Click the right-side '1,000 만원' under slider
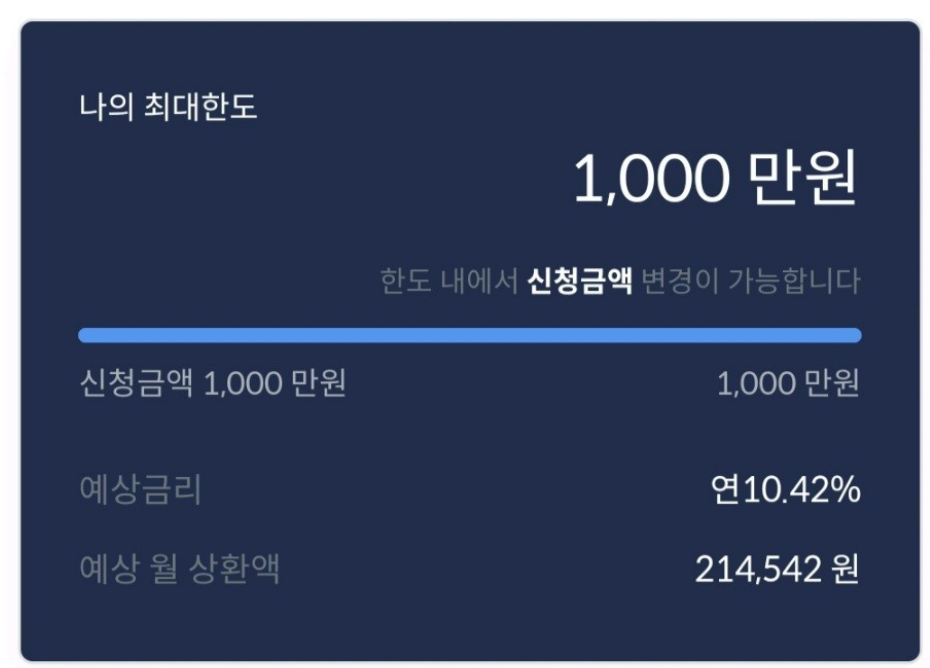The image size is (930, 668). [788, 384]
